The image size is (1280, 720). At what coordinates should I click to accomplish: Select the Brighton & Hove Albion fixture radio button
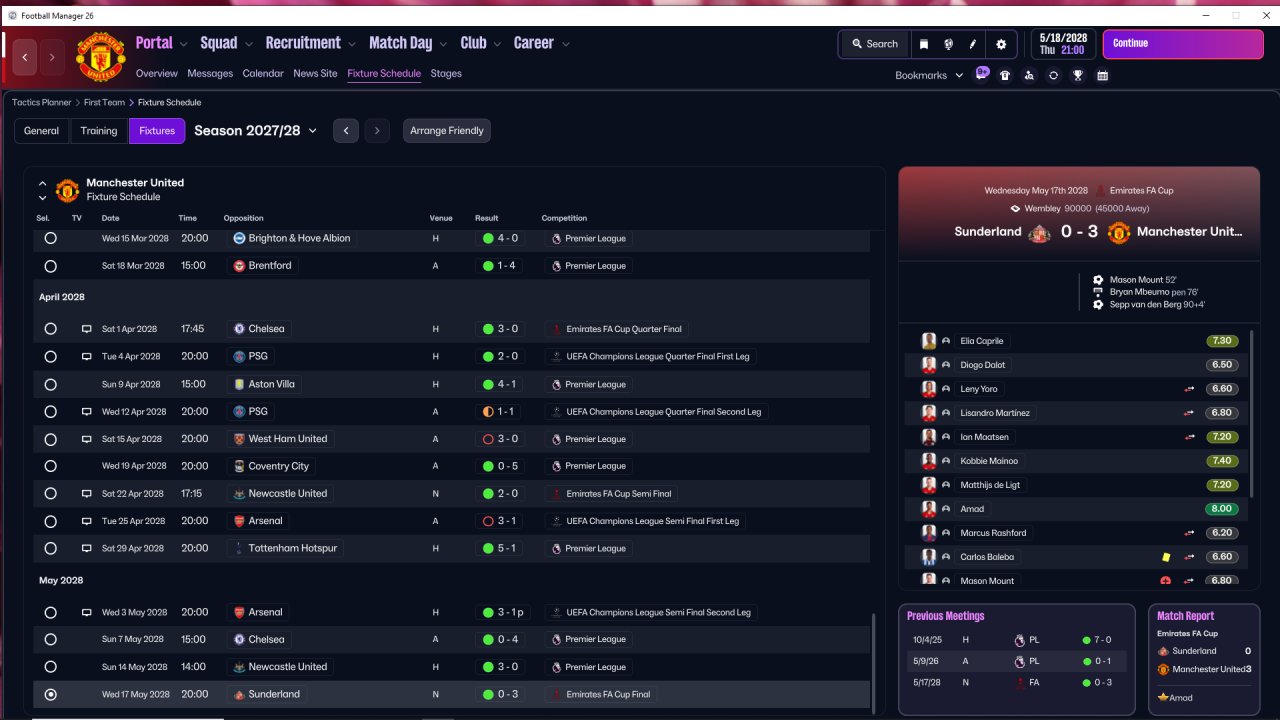pos(50,239)
